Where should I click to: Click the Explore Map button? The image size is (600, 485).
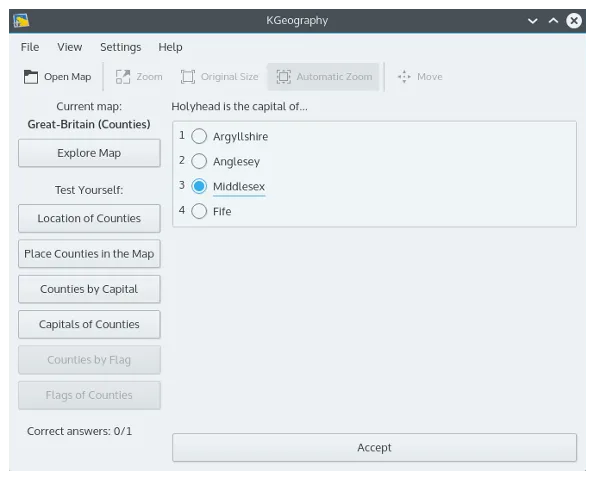pyautogui.click(x=89, y=153)
